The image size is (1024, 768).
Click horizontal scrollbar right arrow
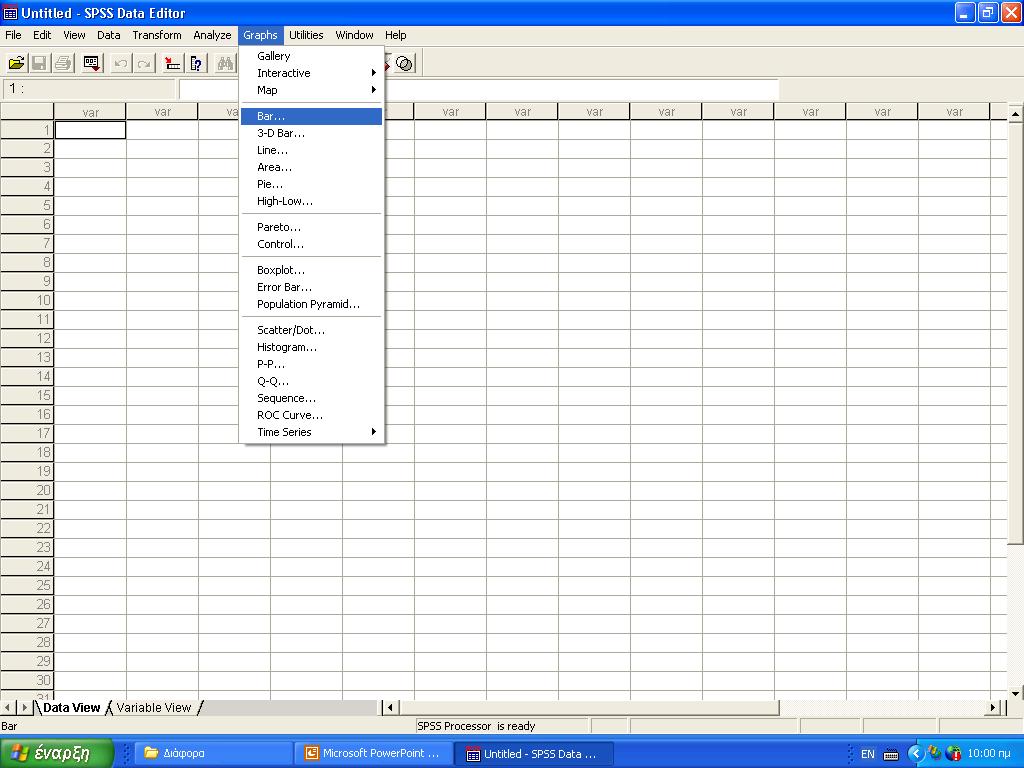[993, 707]
